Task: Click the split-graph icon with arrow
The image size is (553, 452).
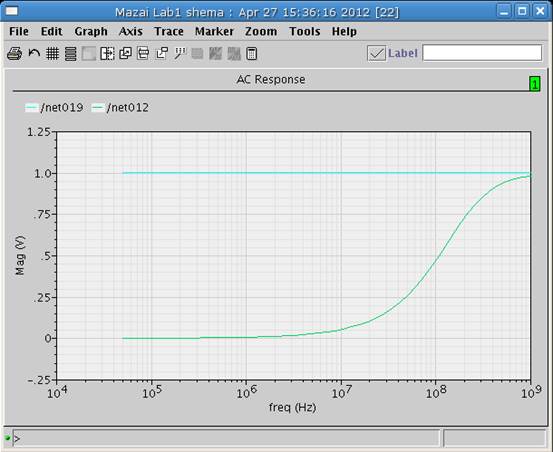Action: (107, 54)
